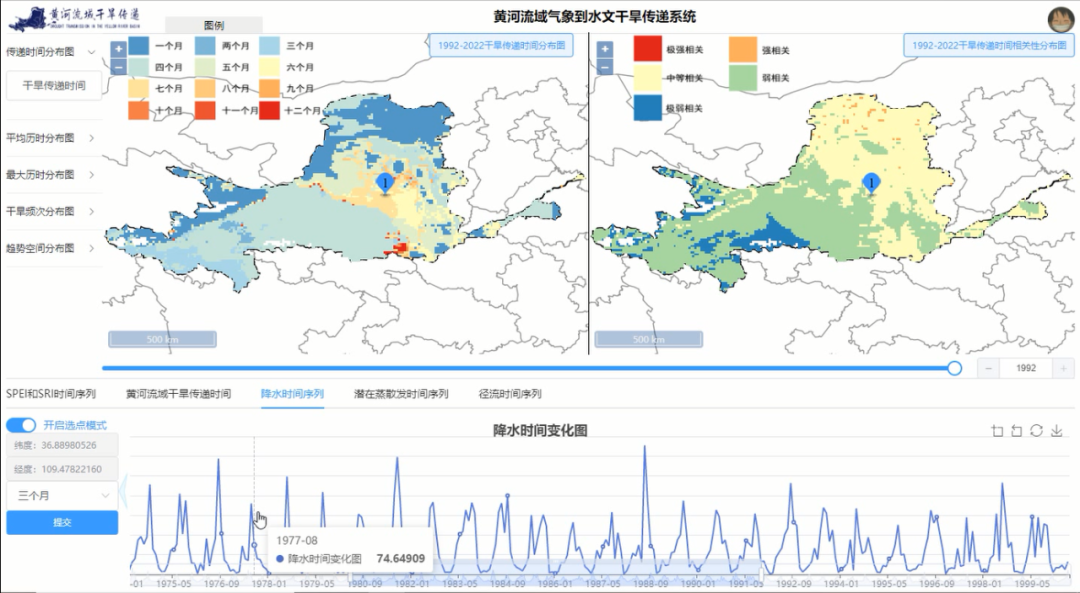Click the location pin on the right map
Screen dimensions: 1080x593
[x=871, y=183]
